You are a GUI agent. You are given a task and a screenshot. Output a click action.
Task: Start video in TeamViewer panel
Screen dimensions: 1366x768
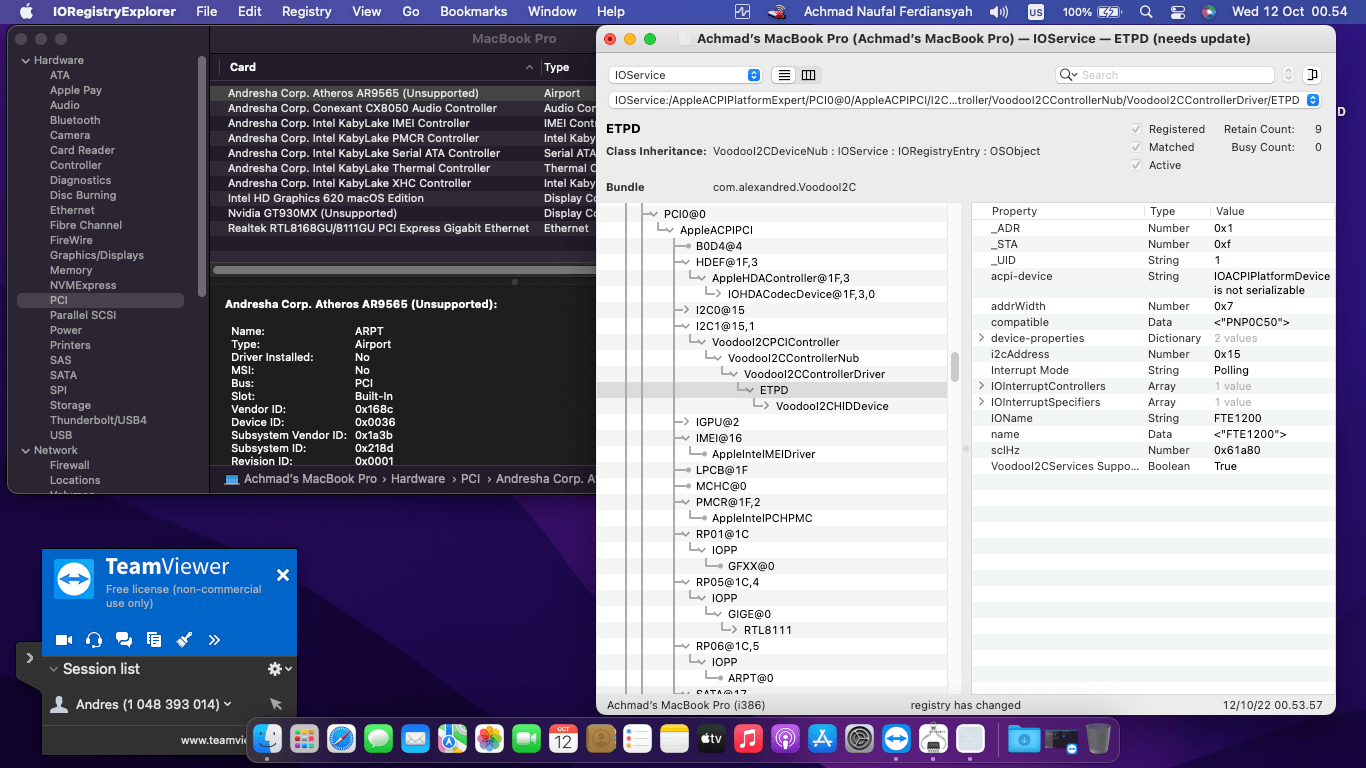click(64, 640)
